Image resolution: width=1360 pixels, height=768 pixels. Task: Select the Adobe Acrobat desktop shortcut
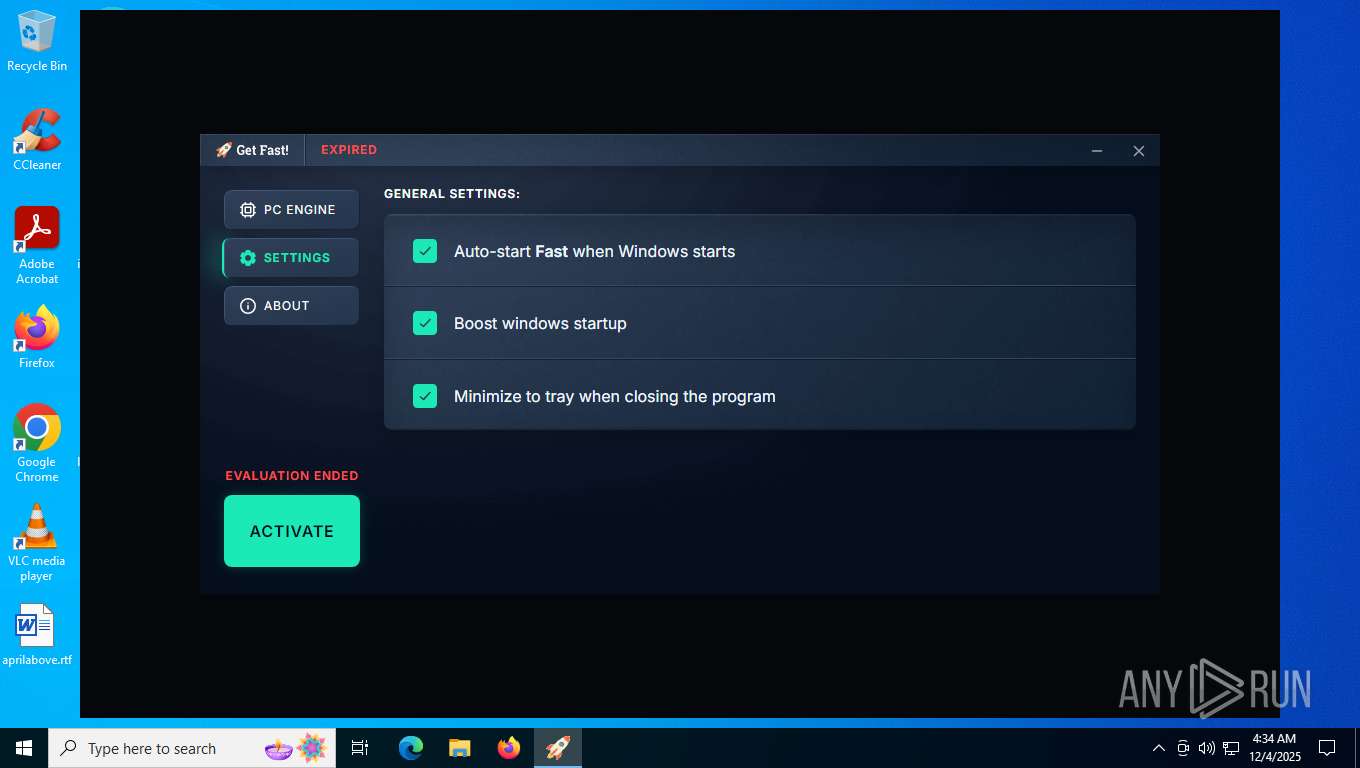[x=37, y=246]
